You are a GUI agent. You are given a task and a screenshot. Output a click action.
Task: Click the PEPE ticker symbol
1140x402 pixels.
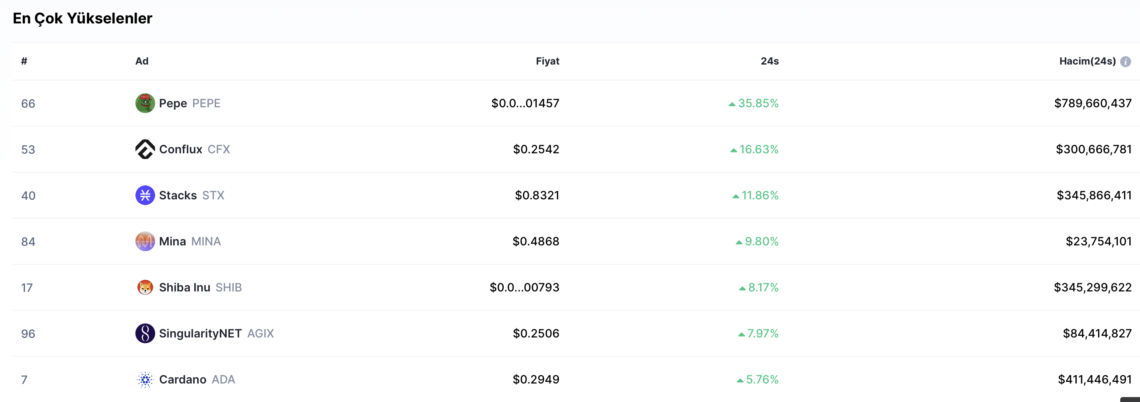click(x=206, y=103)
